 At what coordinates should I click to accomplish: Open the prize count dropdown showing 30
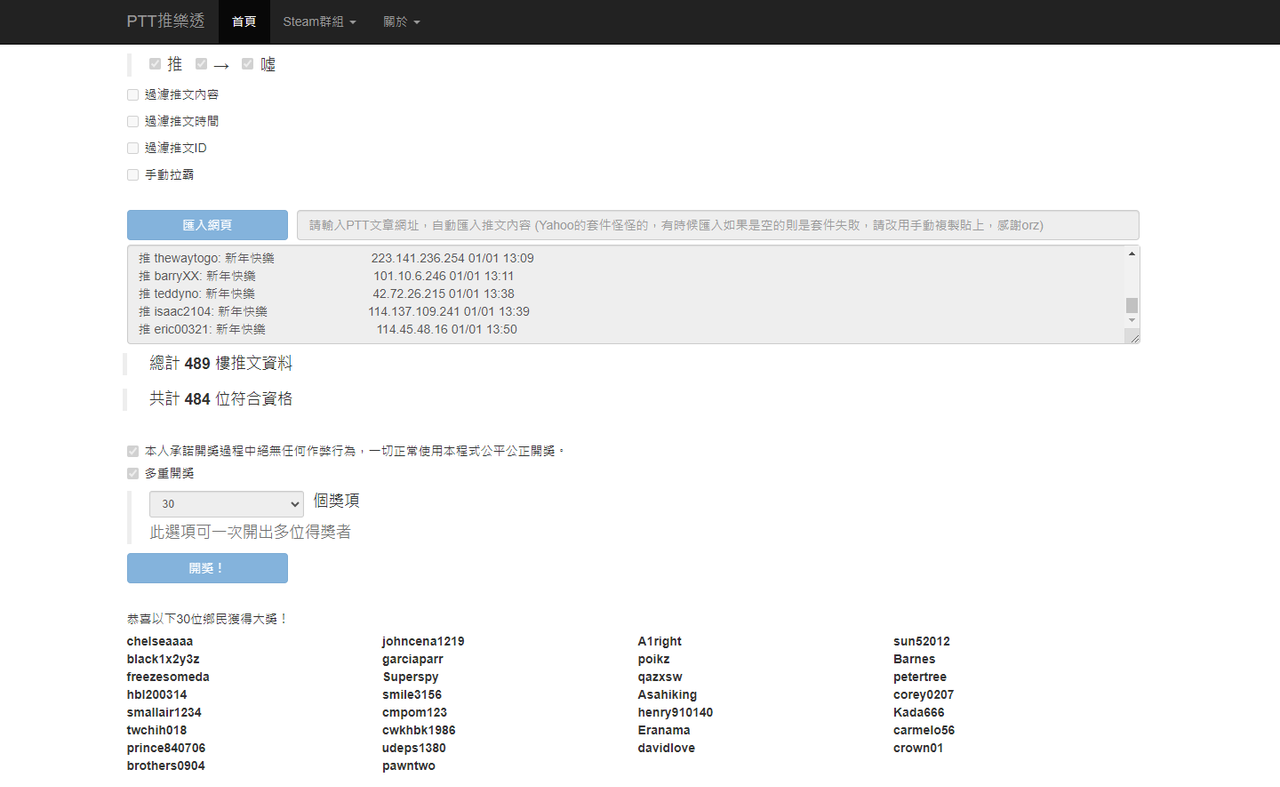[226, 504]
